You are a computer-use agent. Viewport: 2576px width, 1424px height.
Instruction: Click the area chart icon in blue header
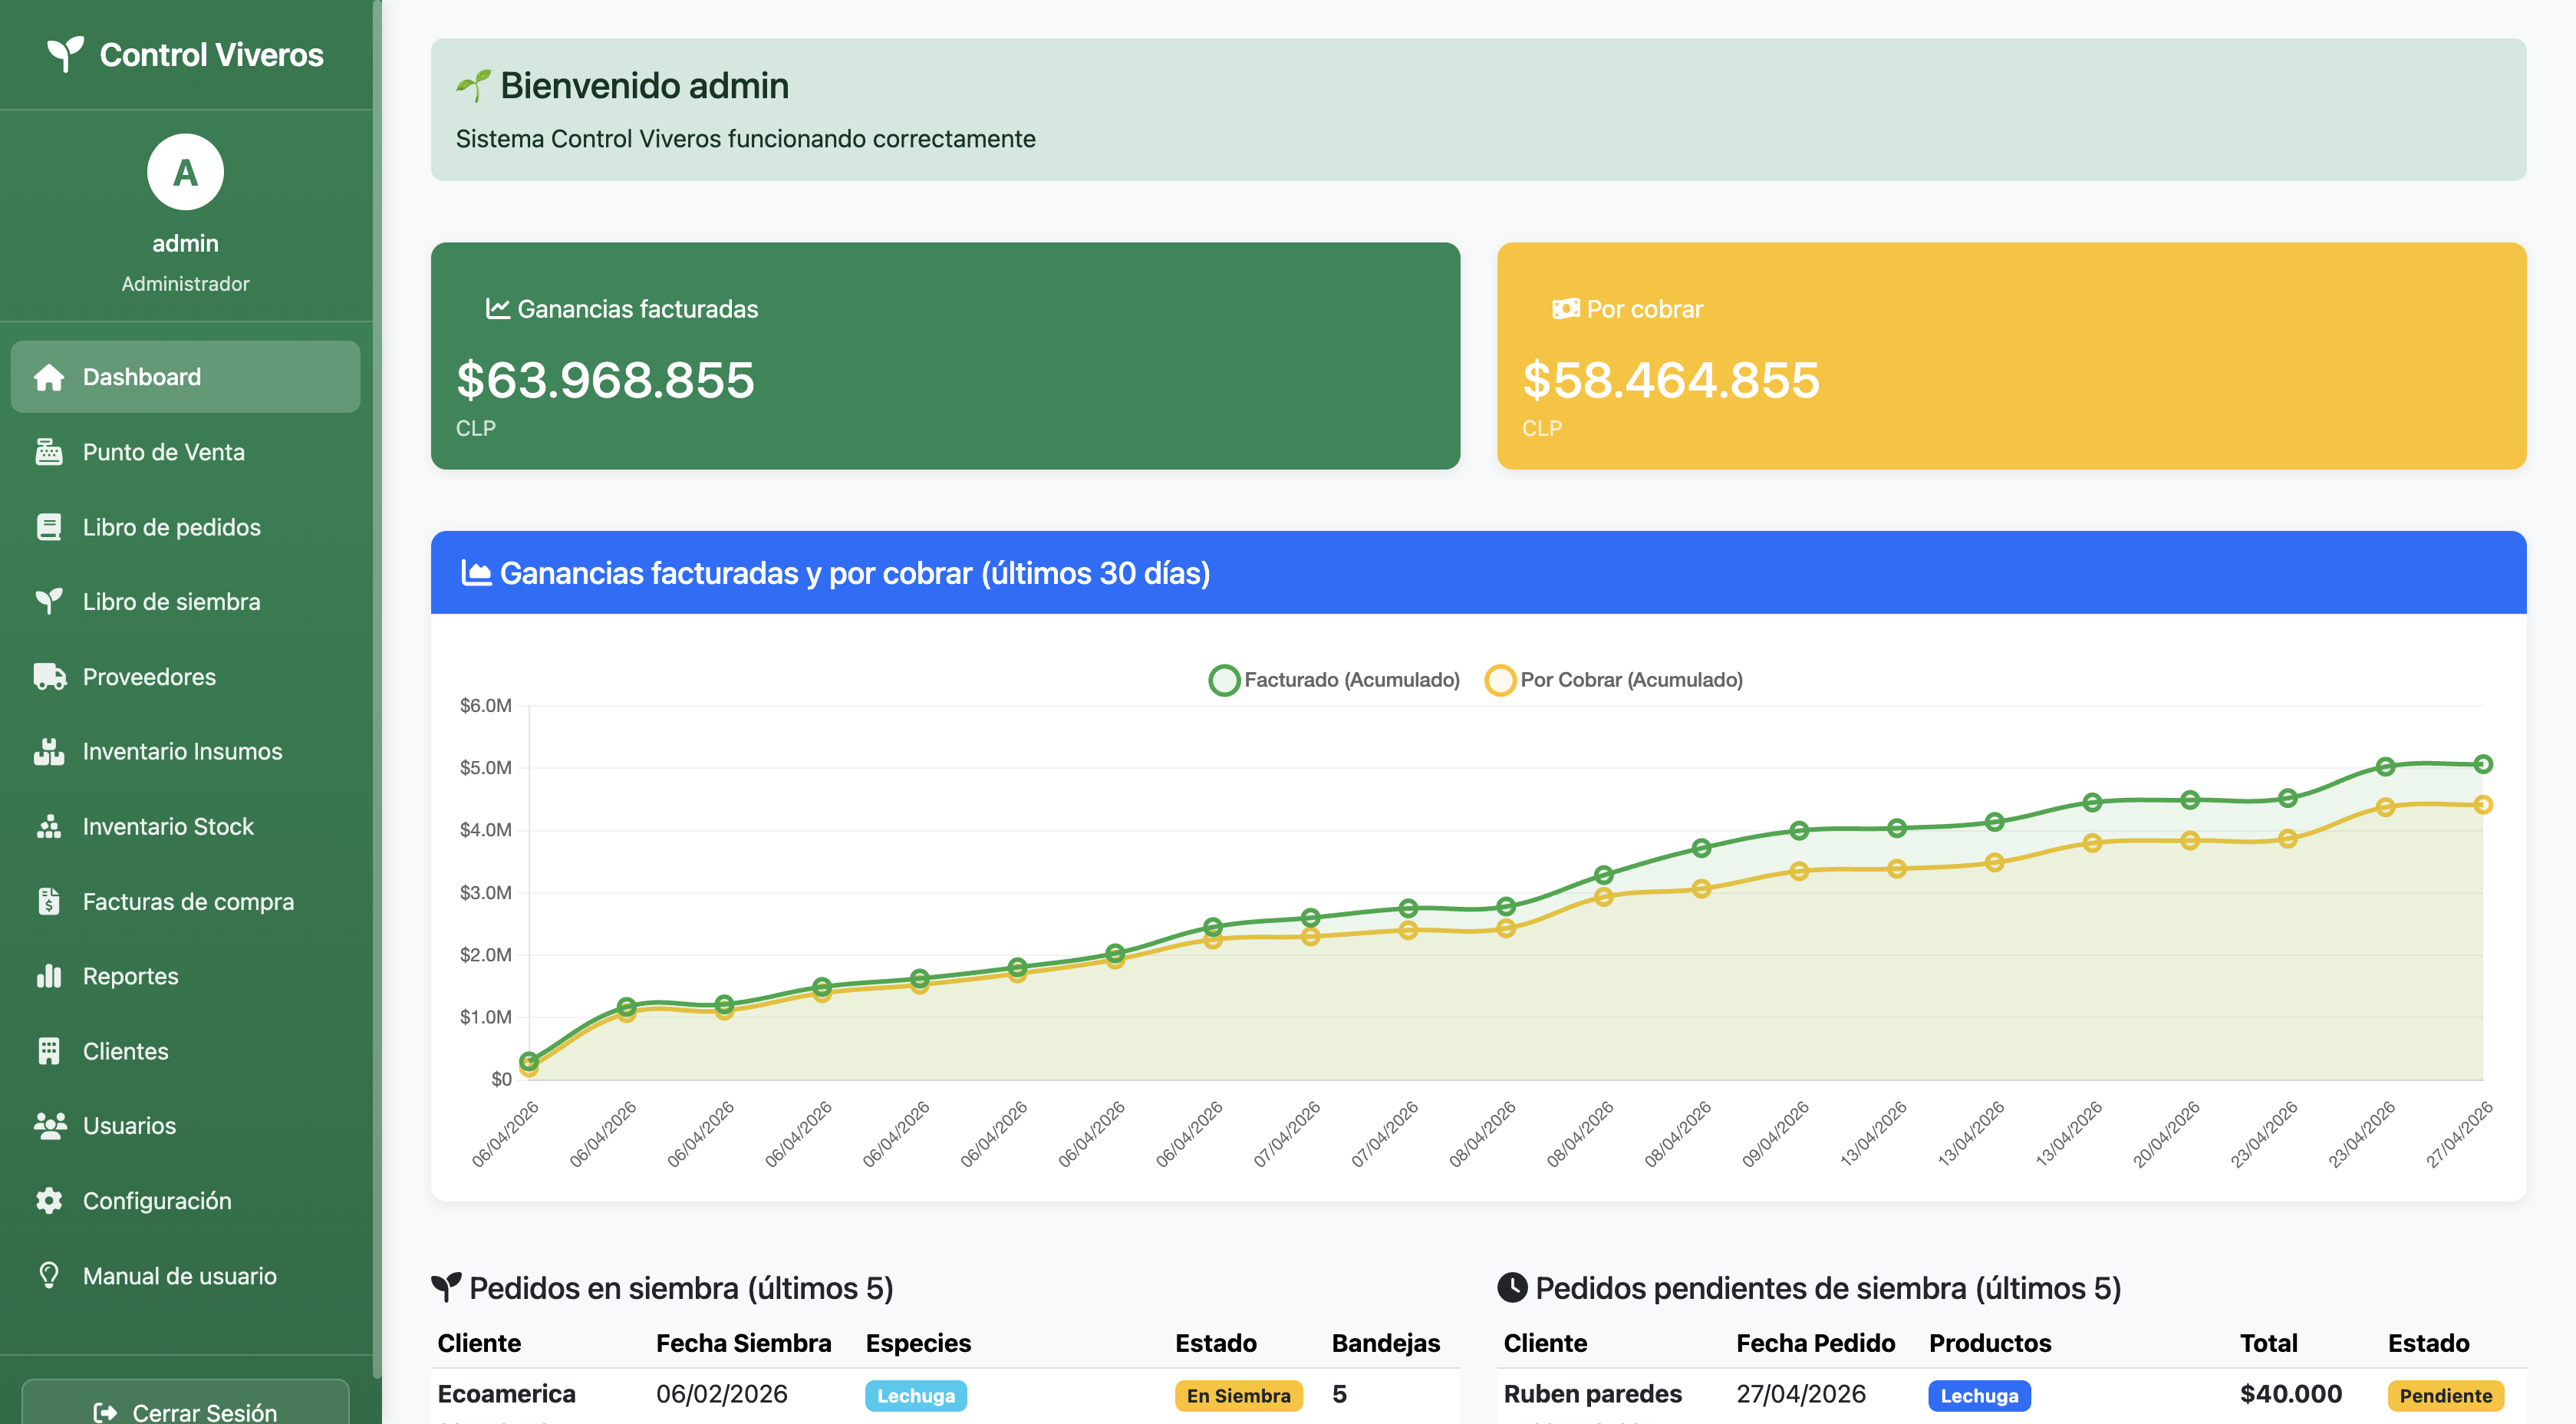476,573
